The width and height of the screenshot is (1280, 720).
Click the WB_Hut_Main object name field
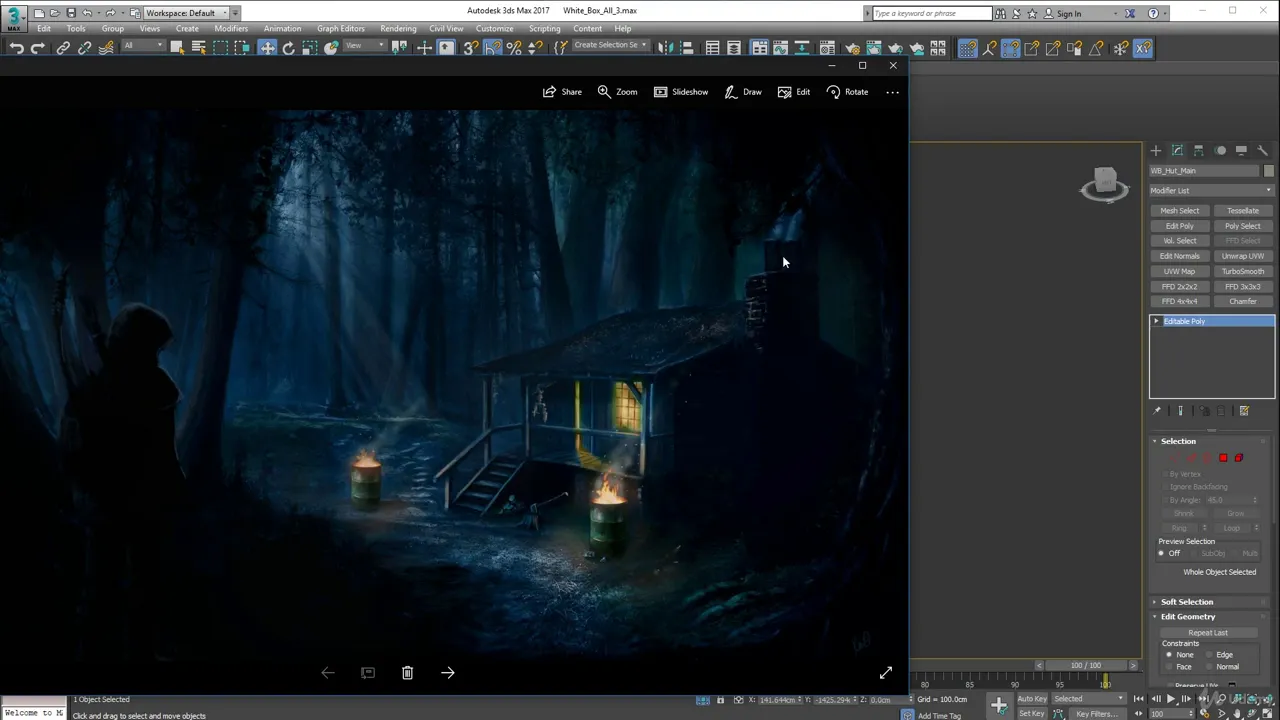pyautogui.click(x=1205, y=171)
